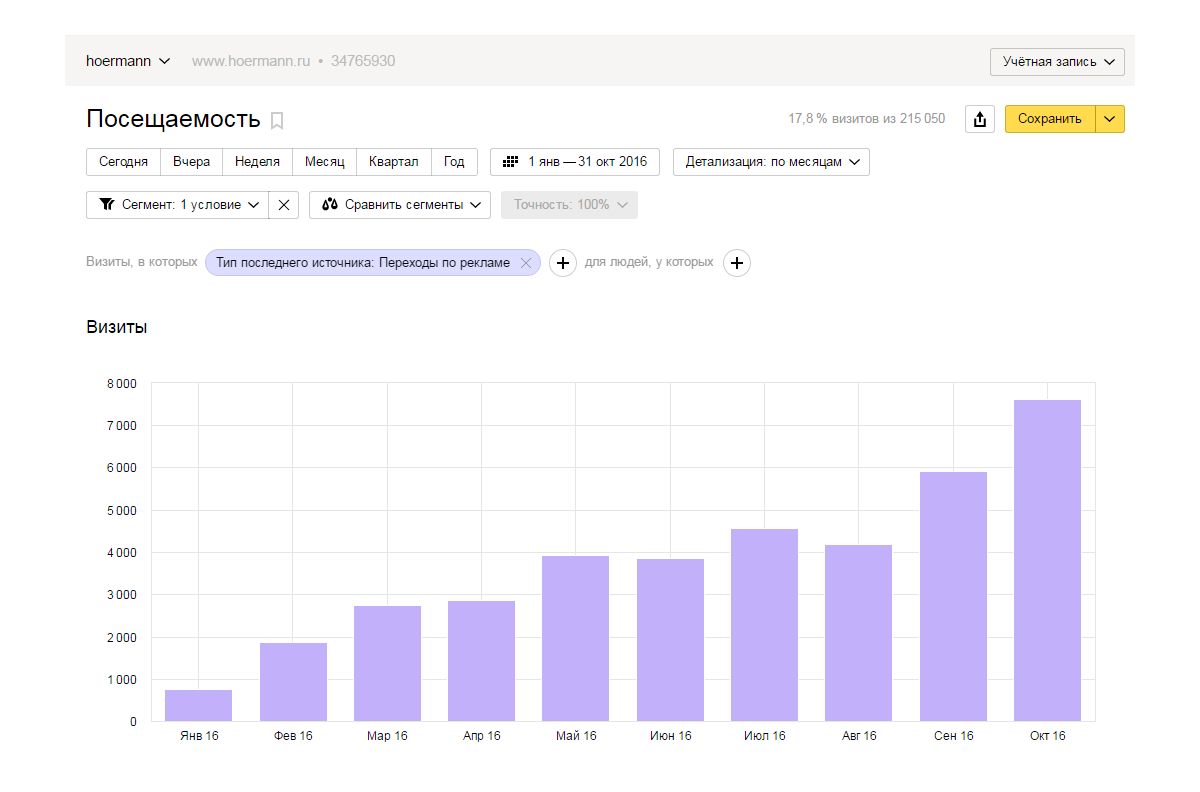Click the Окт 16 bar in chart
The height and width of the screenshot is (792, 1200).
pos(1047,561)
